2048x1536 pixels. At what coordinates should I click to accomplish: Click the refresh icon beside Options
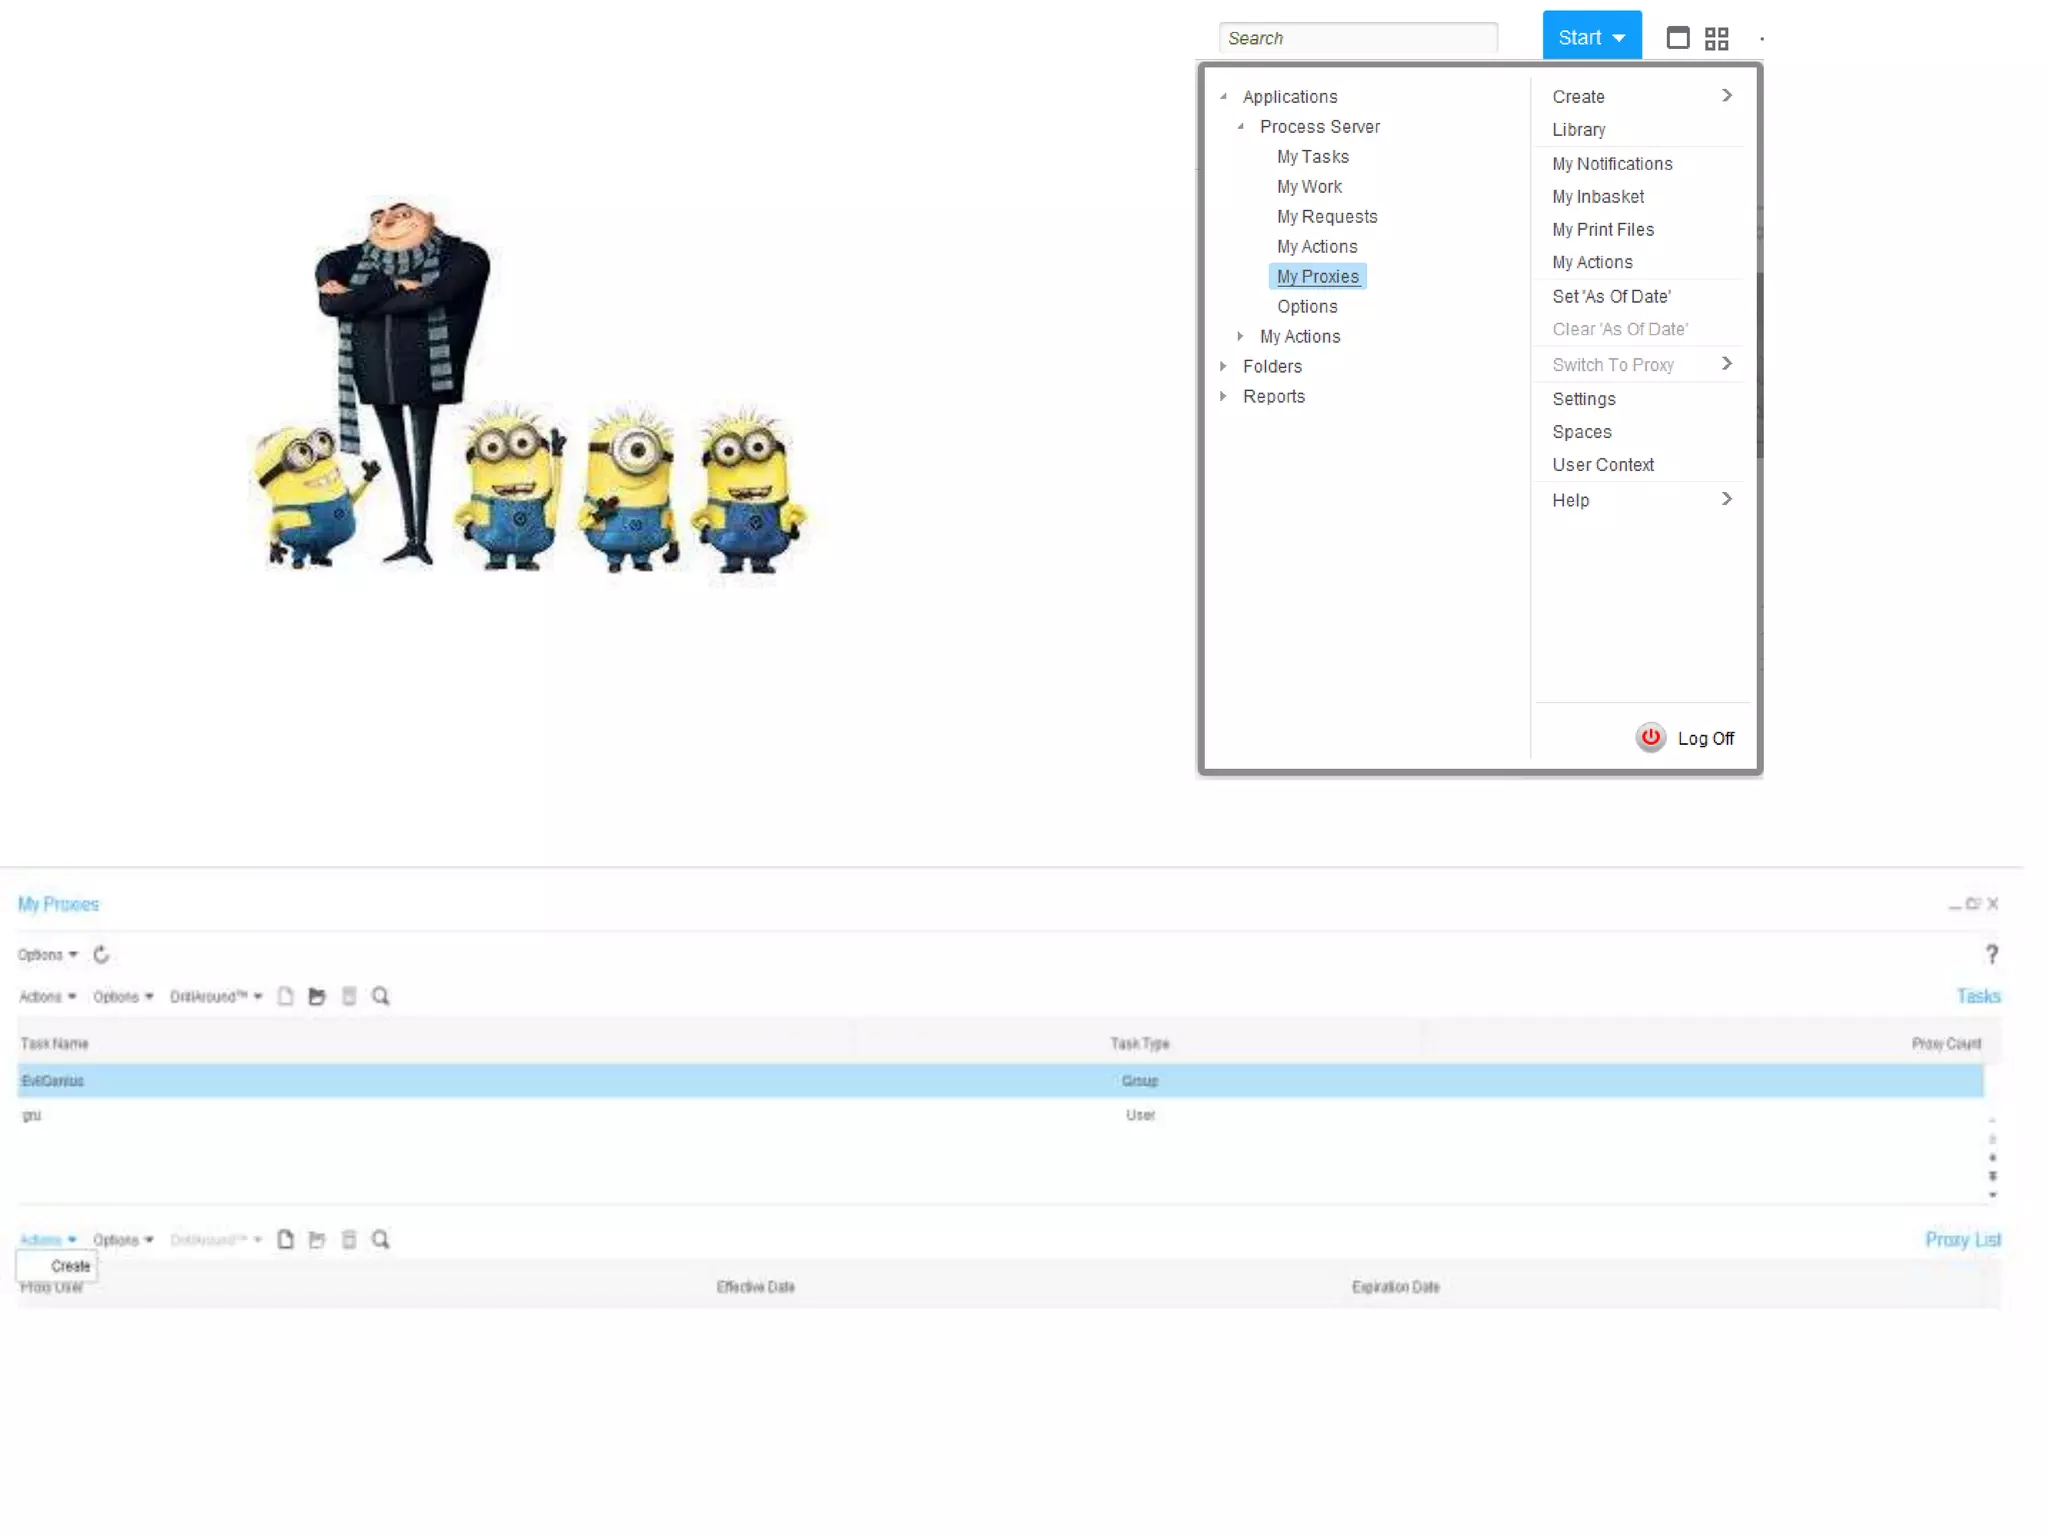(x=101, y=954)
